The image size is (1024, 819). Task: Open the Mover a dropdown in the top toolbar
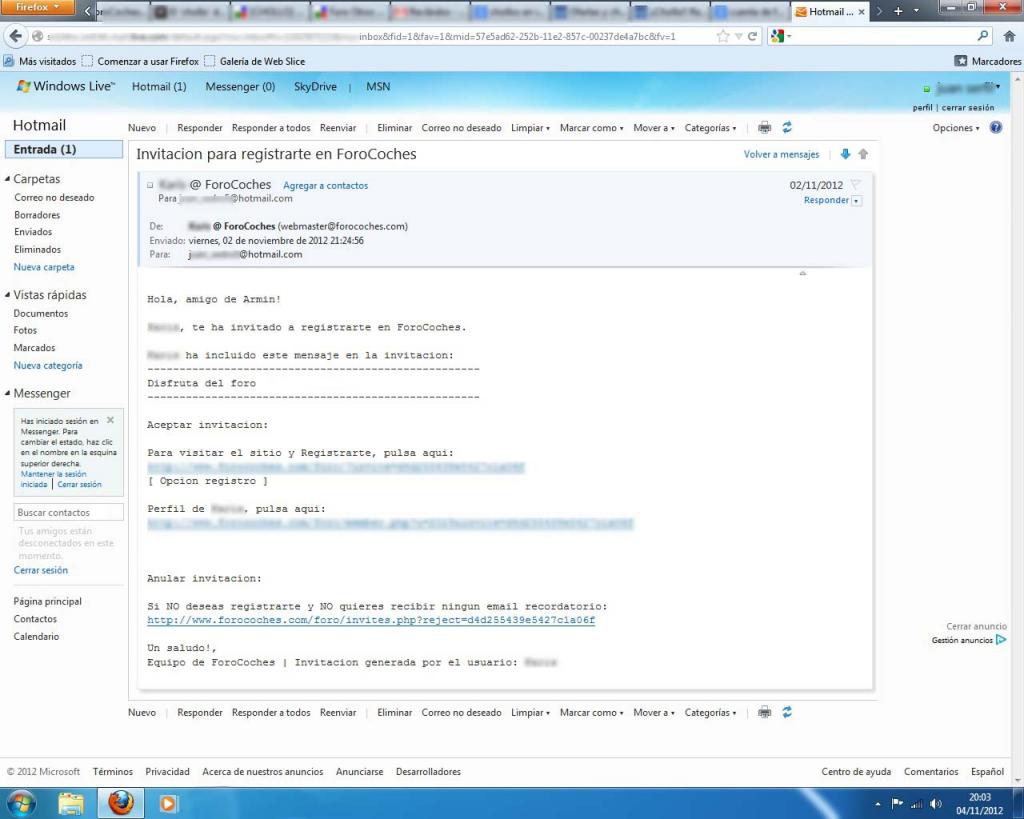[x=654, y=128]
